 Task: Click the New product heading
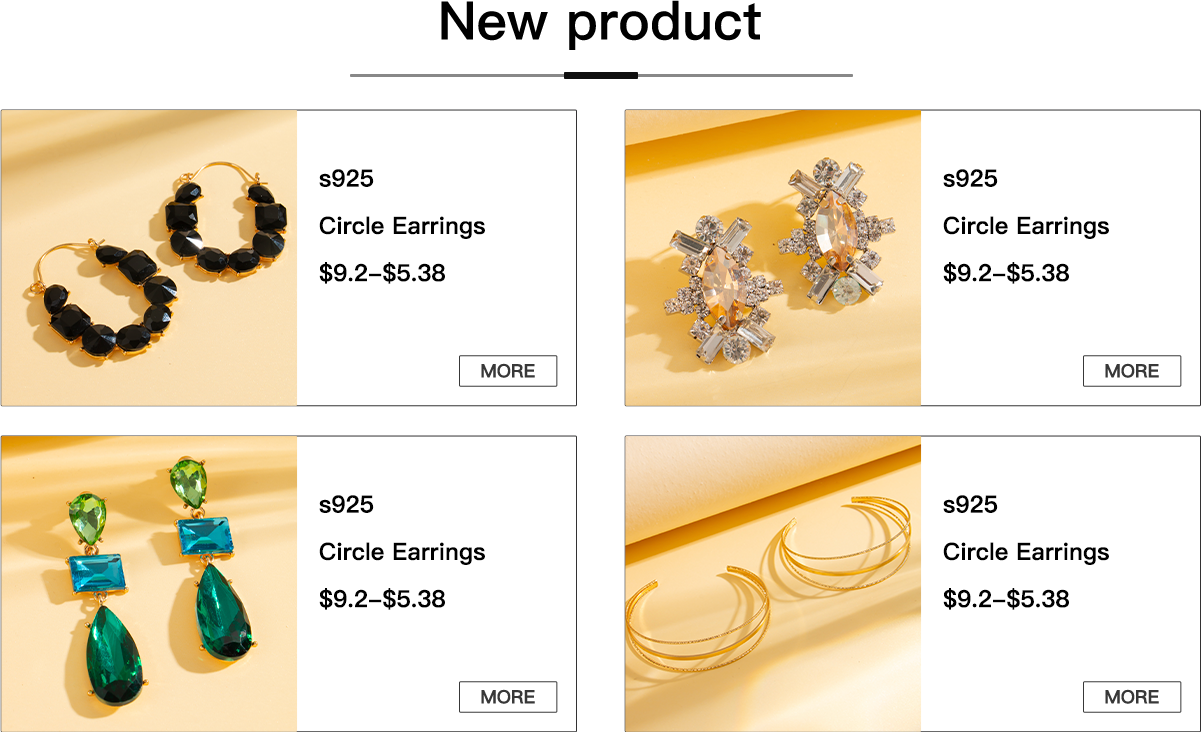click(600, 24)
